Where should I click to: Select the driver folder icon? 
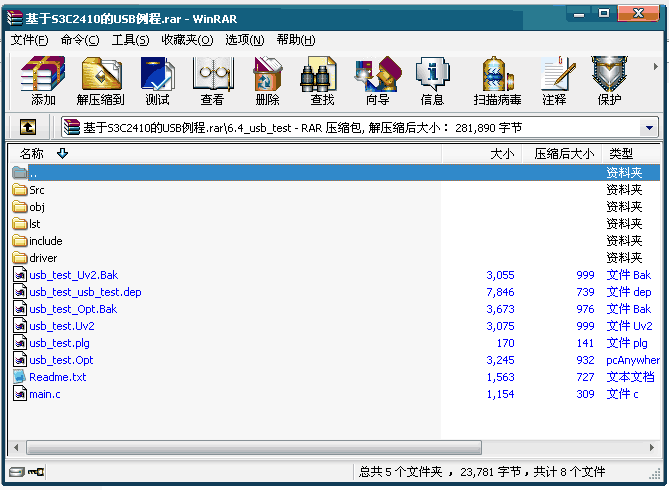tap(20, 258)
